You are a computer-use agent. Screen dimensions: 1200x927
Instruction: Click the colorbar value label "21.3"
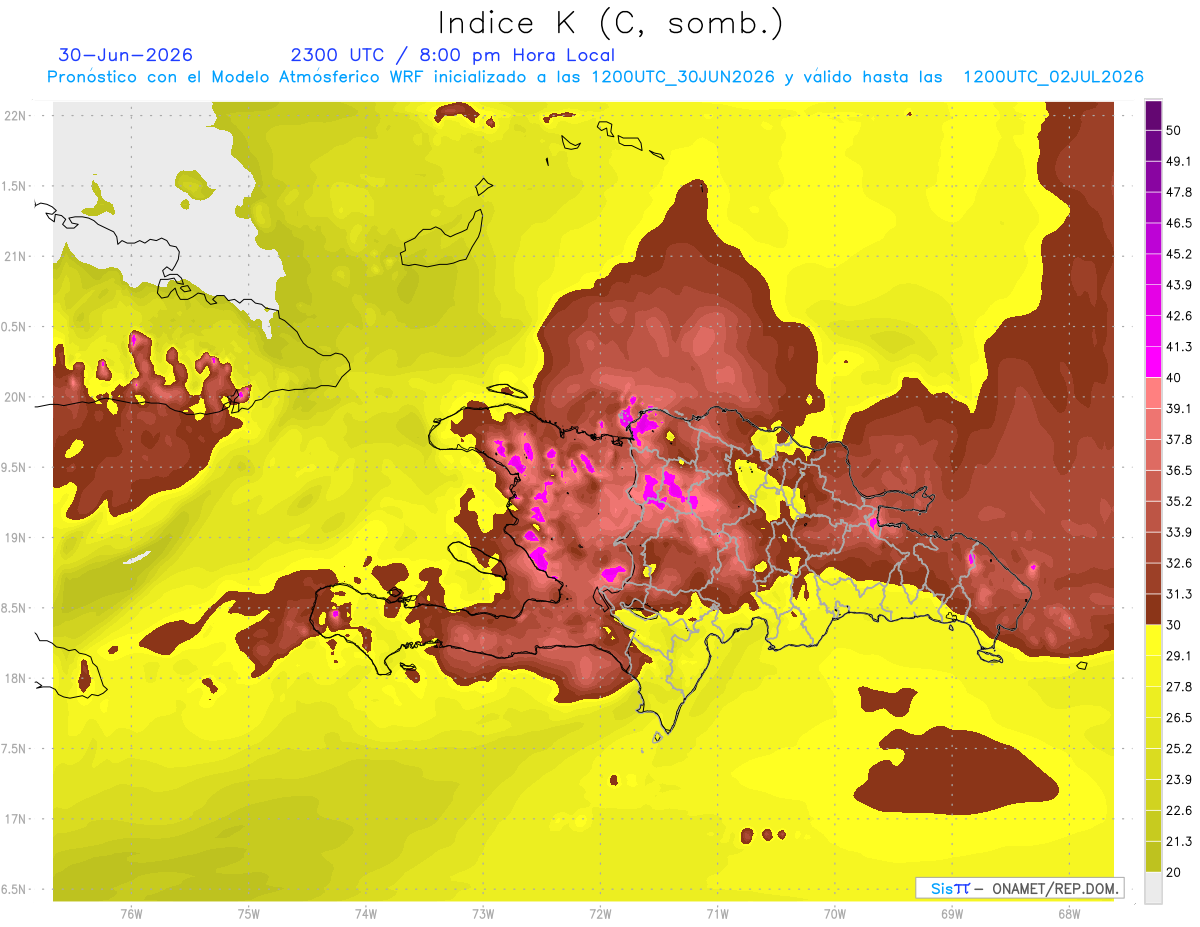click(1179, 841)
